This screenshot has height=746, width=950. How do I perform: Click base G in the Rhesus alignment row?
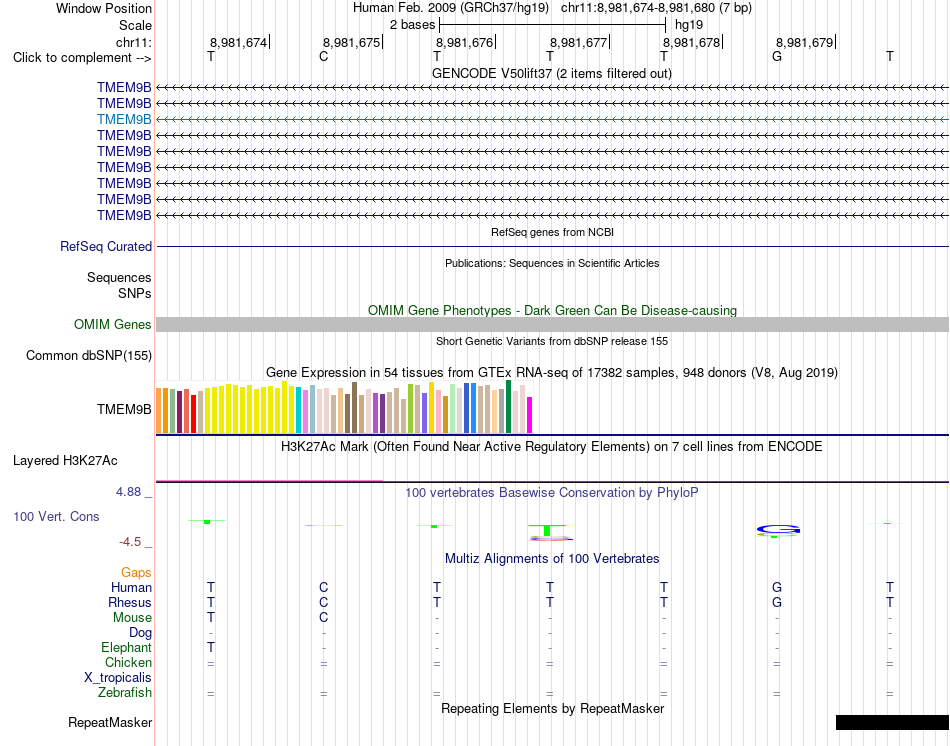coord(777,602)
